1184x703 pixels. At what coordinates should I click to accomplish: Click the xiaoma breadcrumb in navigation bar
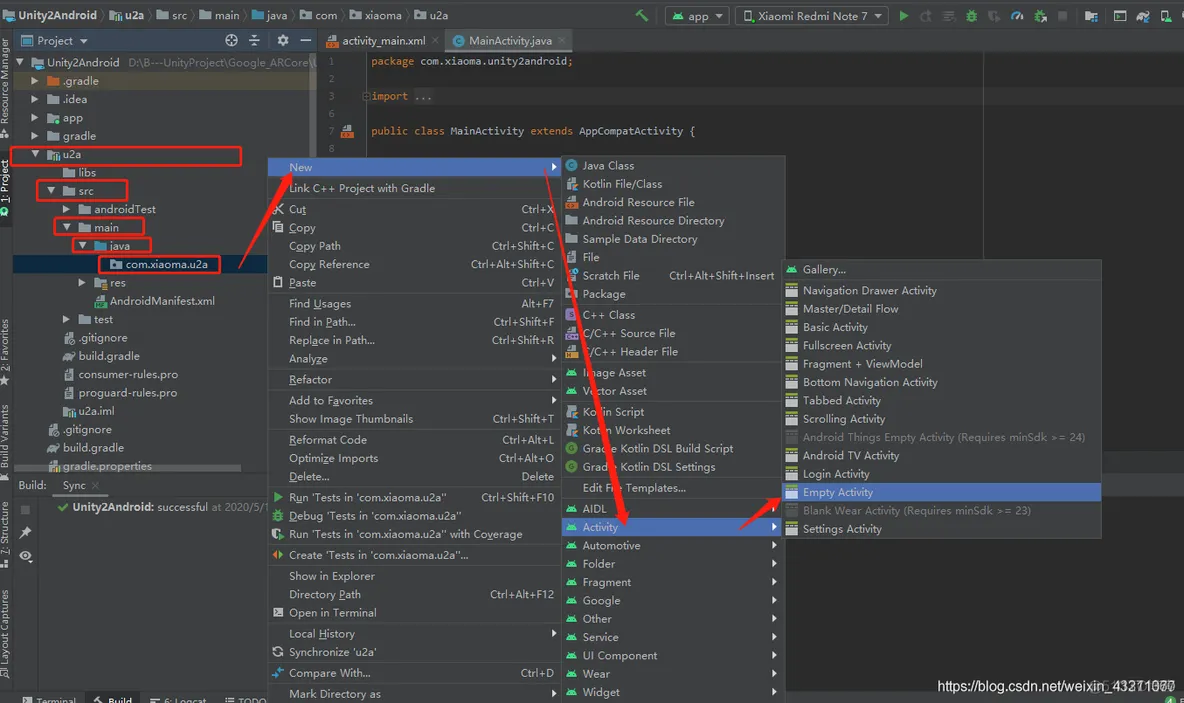point(375,15)
